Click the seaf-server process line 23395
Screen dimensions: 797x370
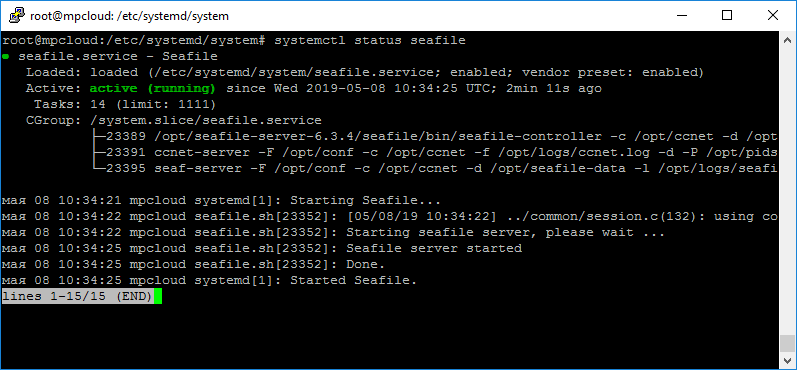point(436,168)
